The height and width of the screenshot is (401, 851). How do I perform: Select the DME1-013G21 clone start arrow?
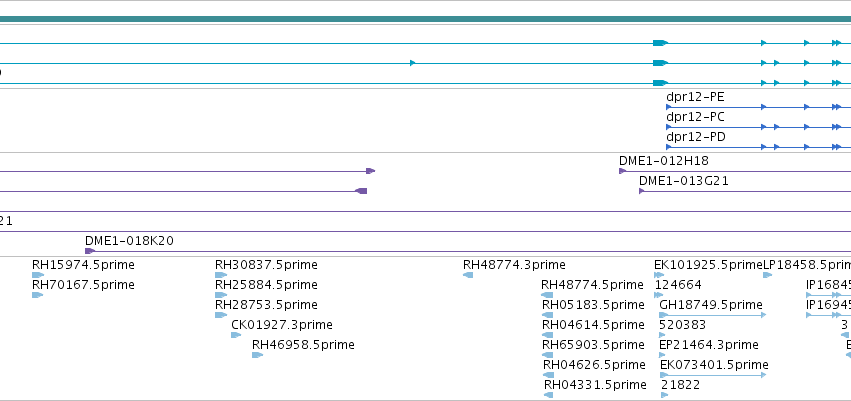click(x=642, y=191)
